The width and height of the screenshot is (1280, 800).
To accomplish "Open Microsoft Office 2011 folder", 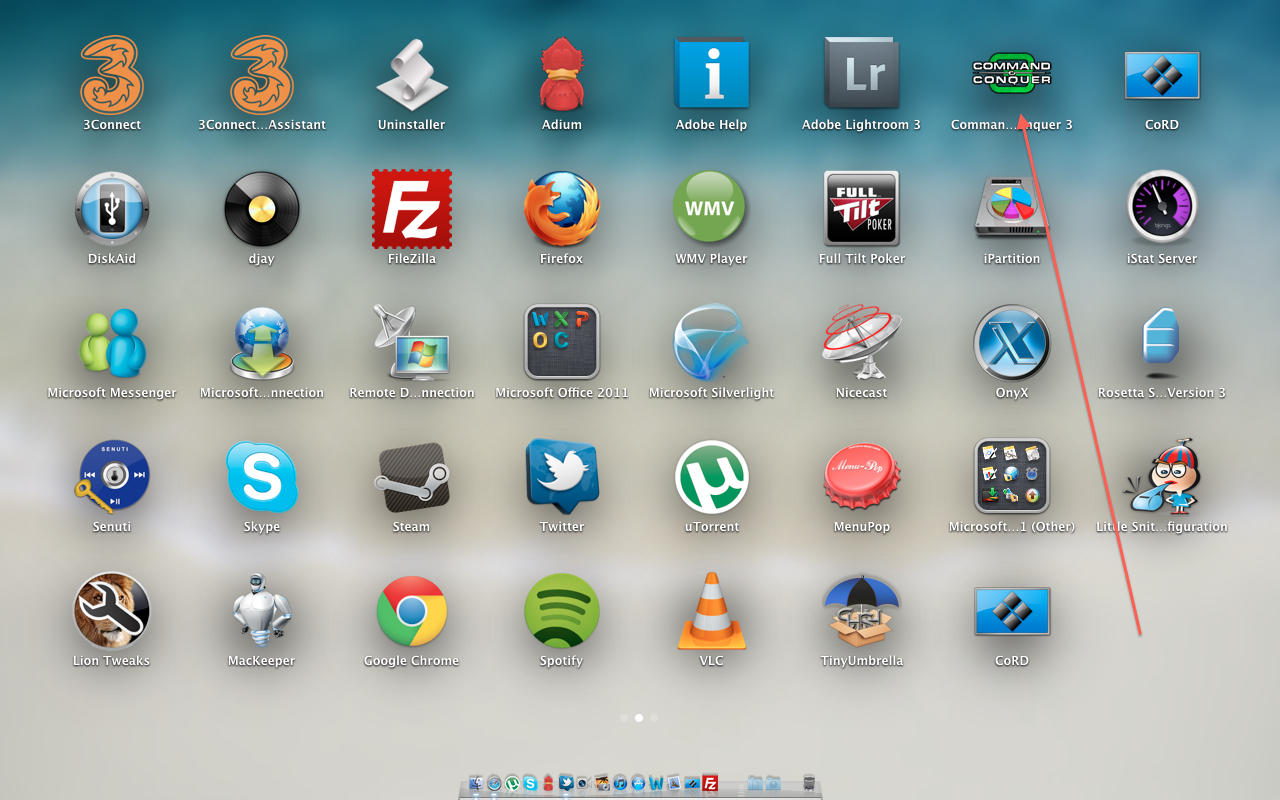I will pyautogui.click(x=561, y=342).
